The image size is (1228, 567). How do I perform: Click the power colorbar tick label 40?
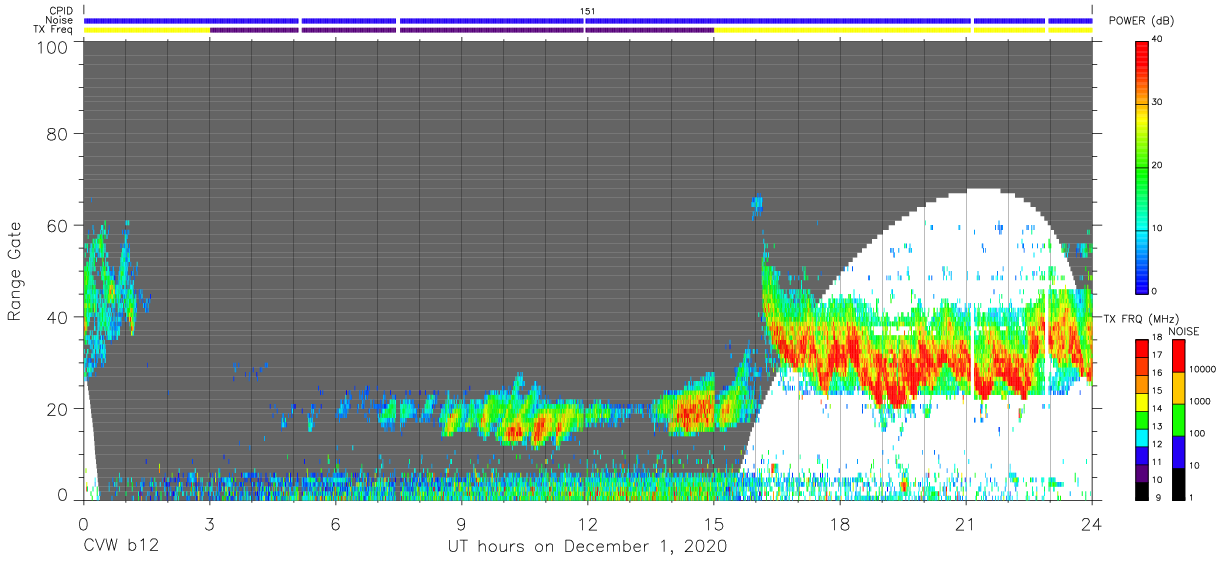[x=1158, y=40]
